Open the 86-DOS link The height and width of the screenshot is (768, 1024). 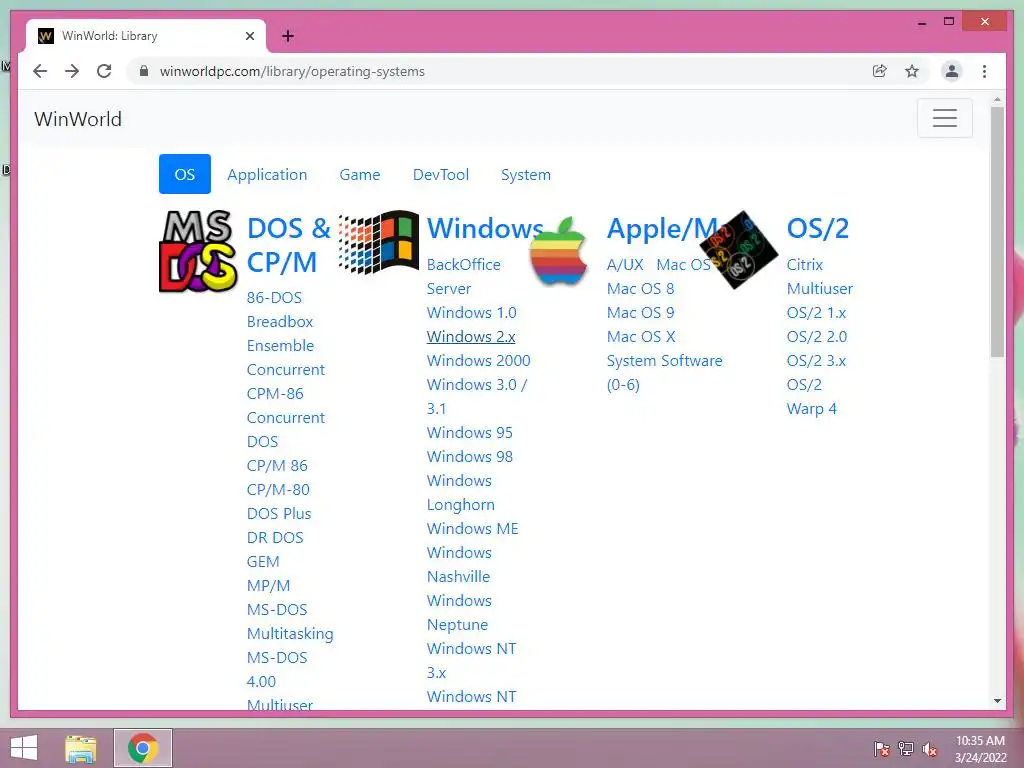[274, 298]
